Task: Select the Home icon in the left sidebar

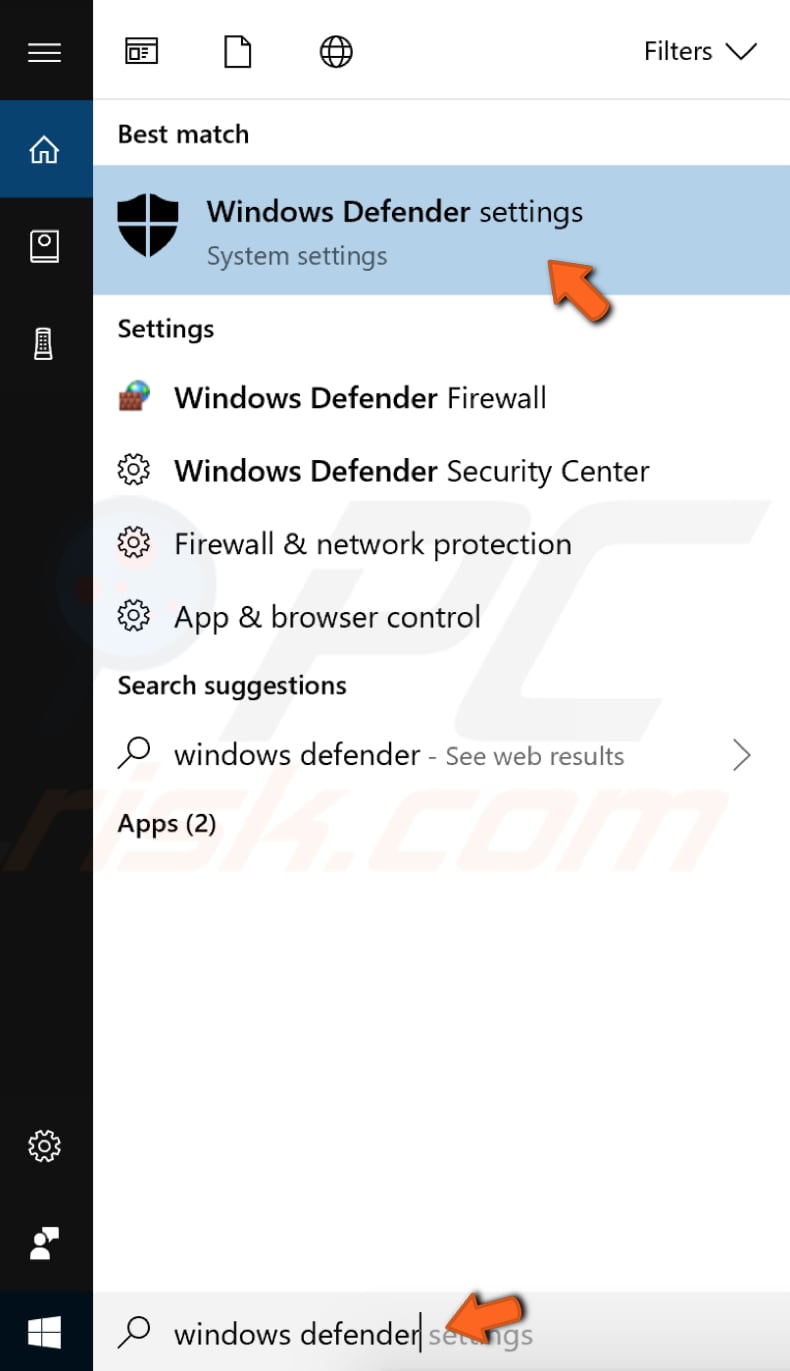Action: pyautogui.click(x=46, y=148)
